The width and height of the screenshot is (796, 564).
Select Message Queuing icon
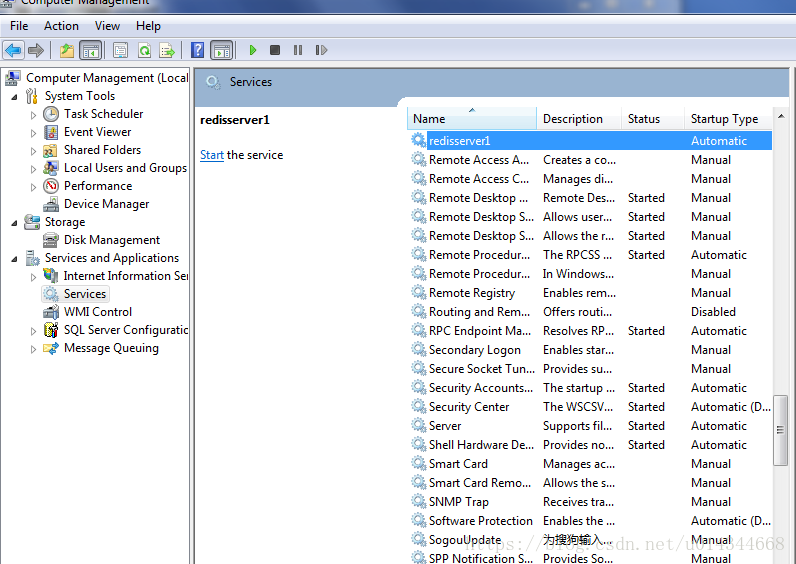(51, 348)
